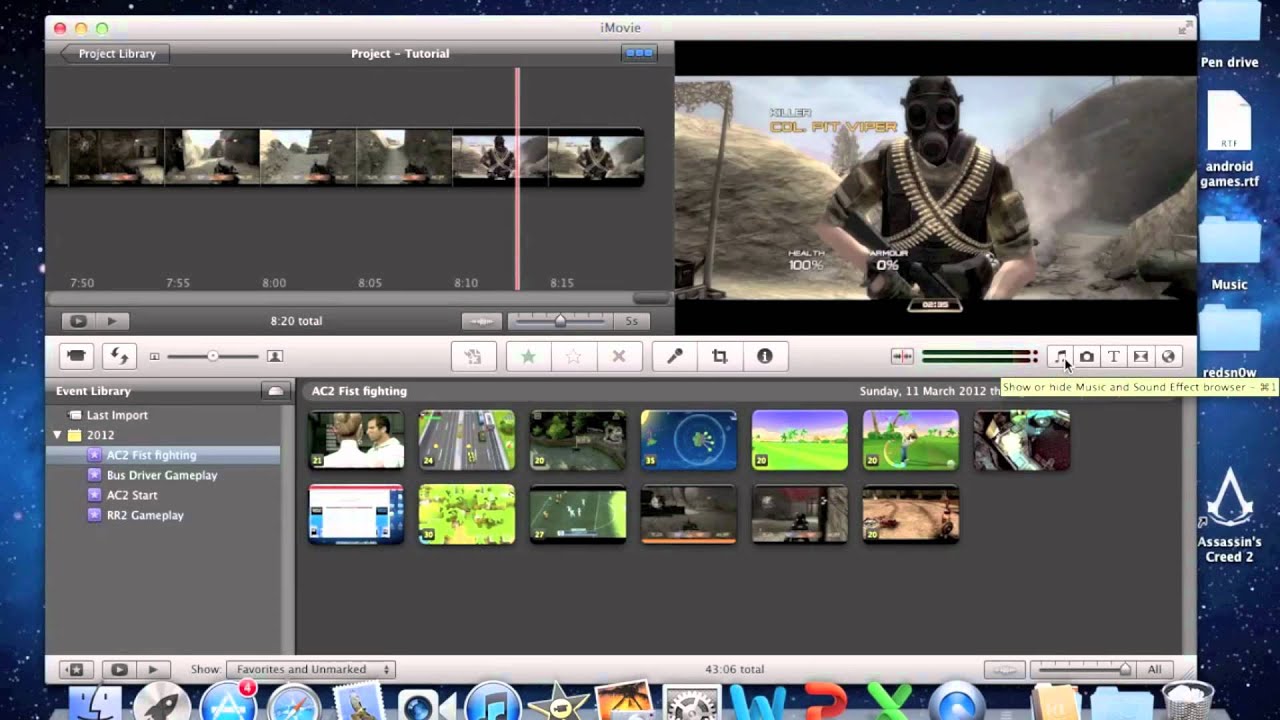The width and height of the screenshot is (1280, 720).
Task: Select the AC2 Fist fighting event
Action: coord(163,455)
